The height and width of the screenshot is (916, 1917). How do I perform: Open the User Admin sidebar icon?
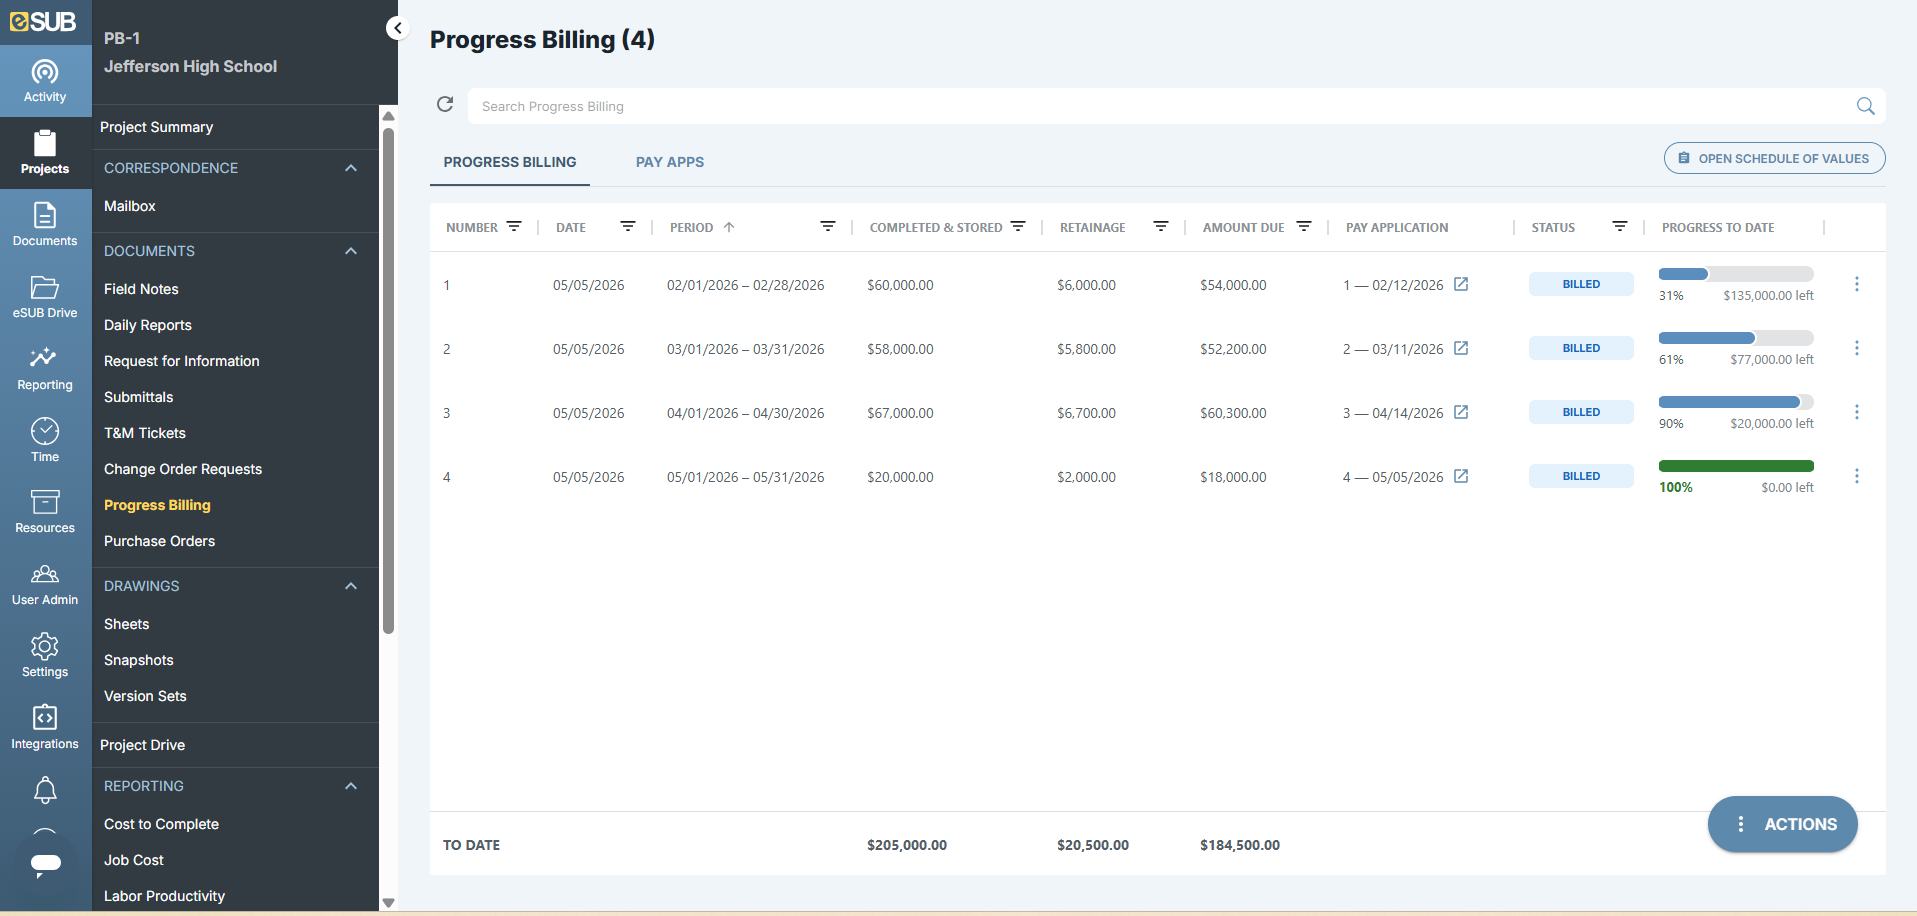tap(45, 584)
